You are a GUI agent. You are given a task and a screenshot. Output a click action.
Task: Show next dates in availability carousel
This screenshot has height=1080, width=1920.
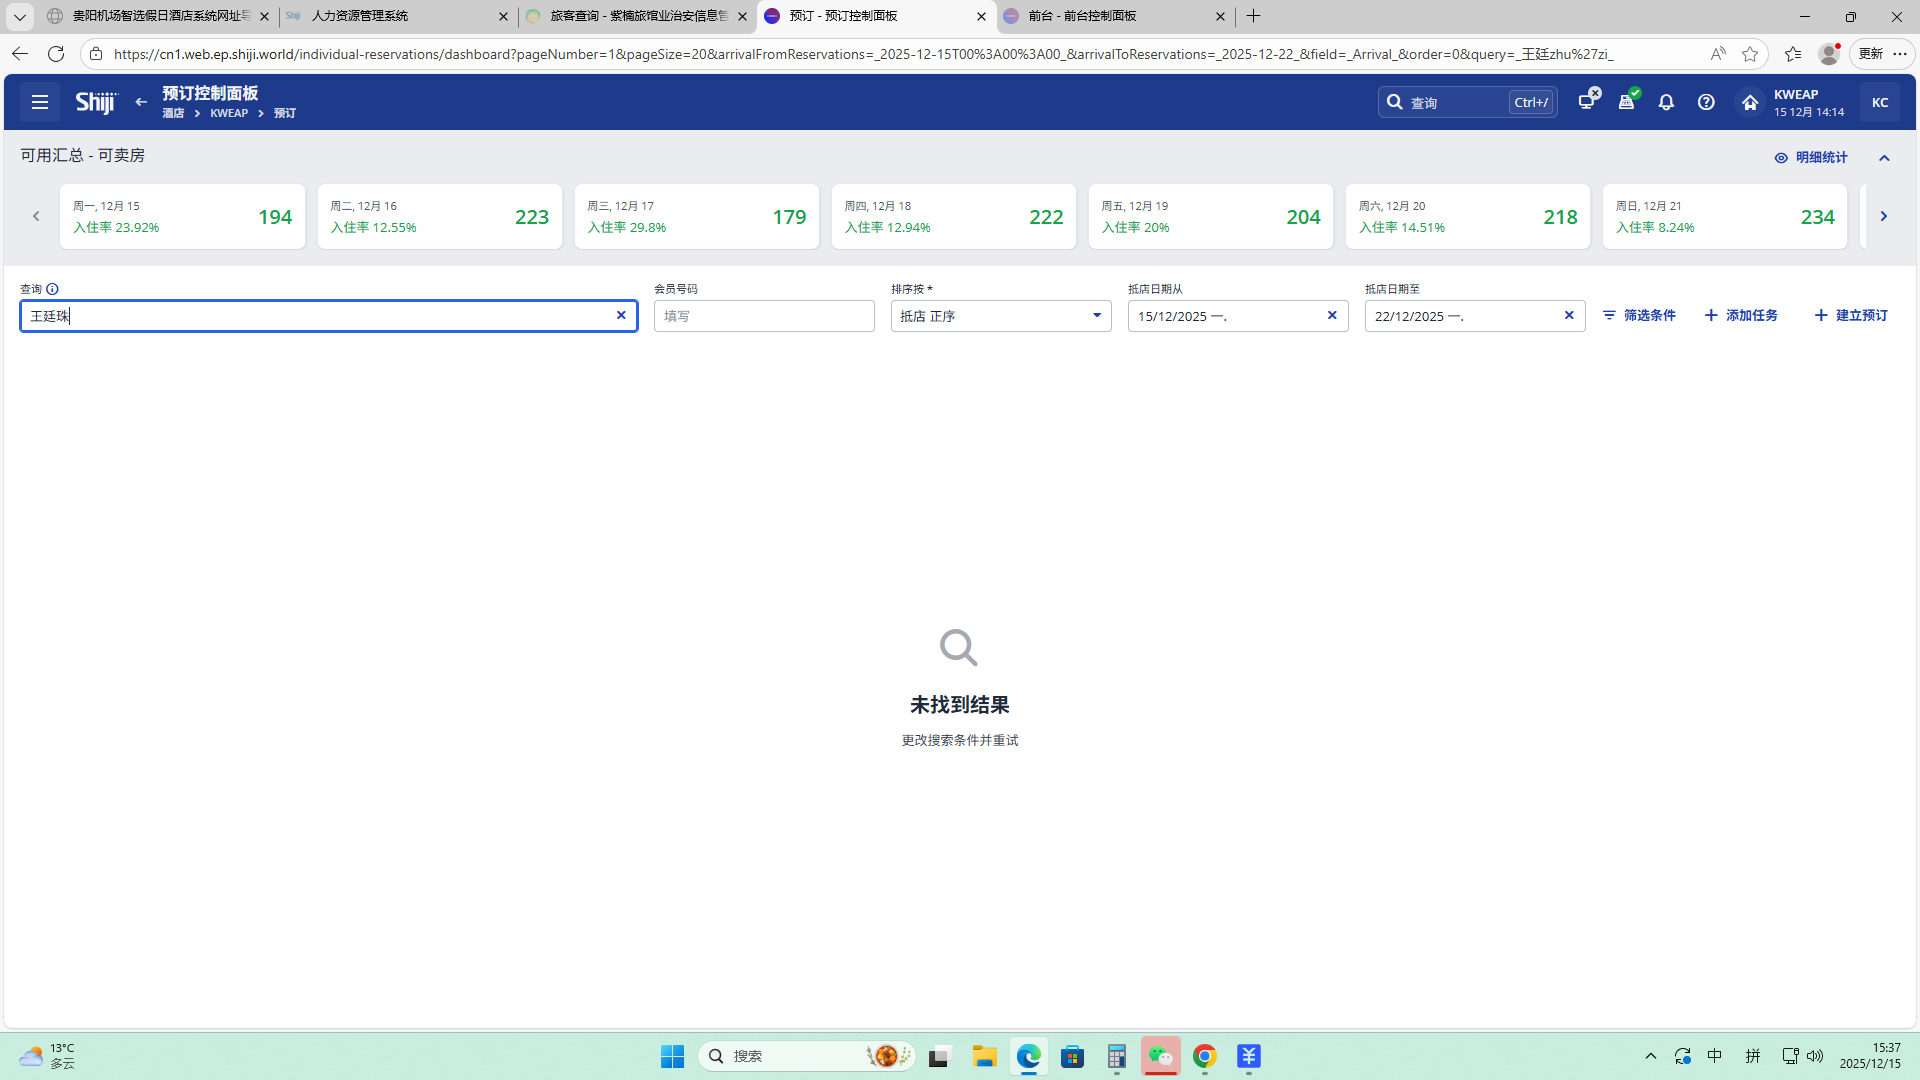[1883, 216]
